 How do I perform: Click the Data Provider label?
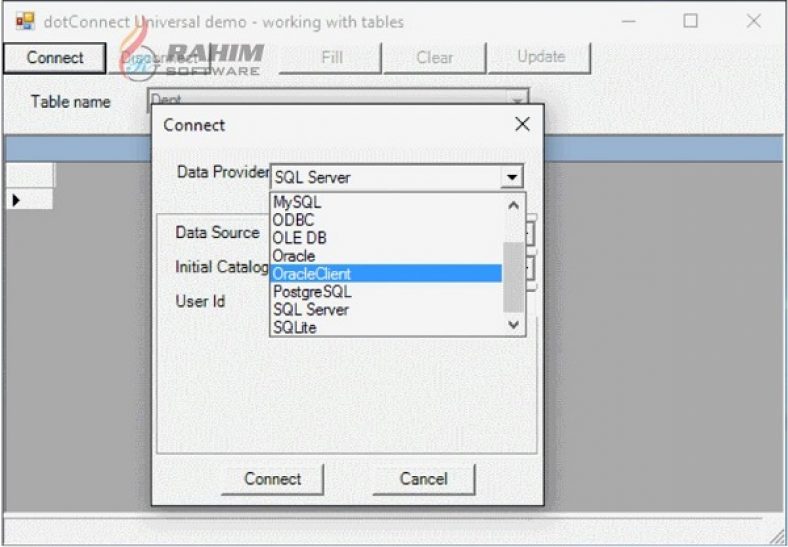[x=223, y=172]
